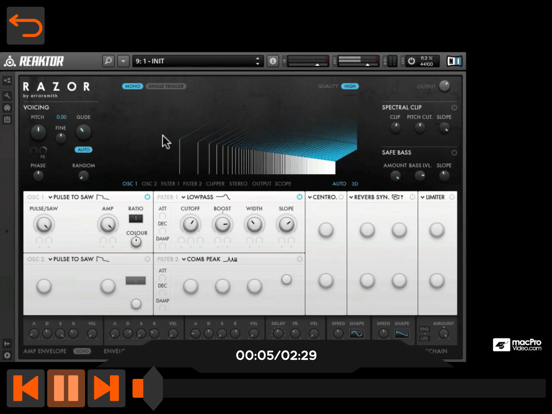Image resolution: width=552 pixels, height=414 pixels.
Task: Click the PITCH knob in Voicing
Action: tap(38, 132)
